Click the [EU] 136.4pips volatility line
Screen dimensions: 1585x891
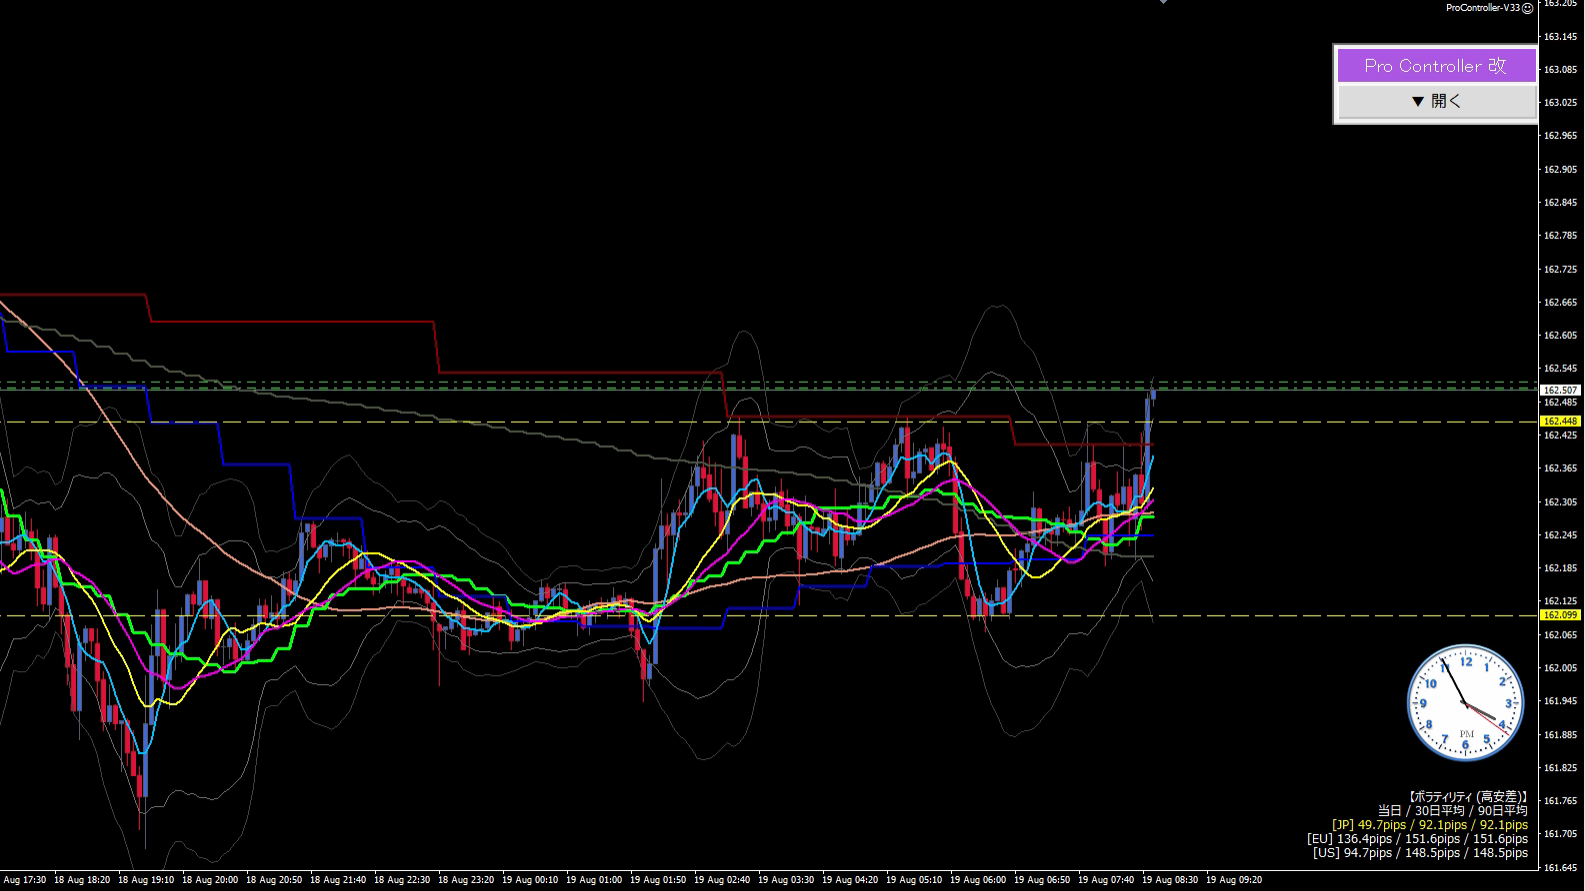tap(1417, 839)
